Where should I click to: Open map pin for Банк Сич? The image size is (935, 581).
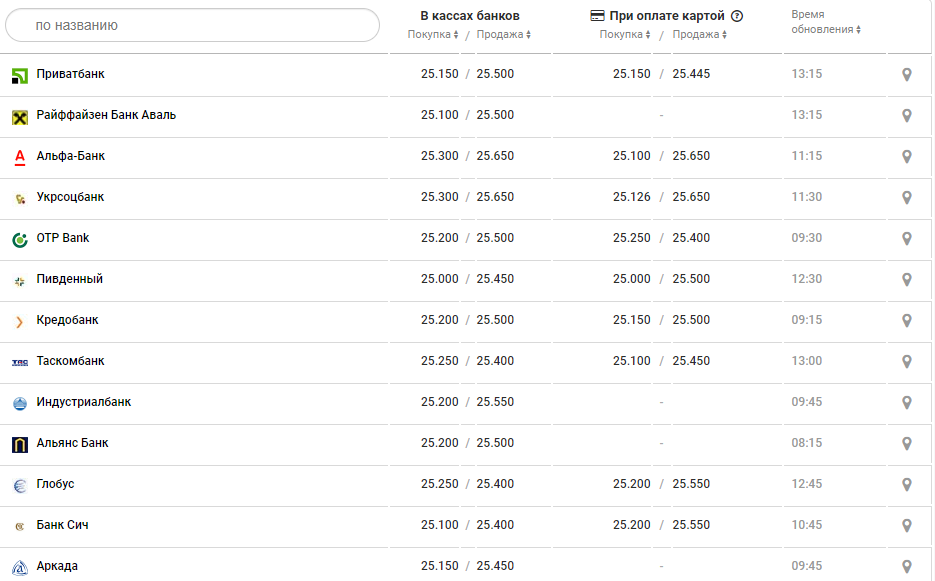click(907, 526)
